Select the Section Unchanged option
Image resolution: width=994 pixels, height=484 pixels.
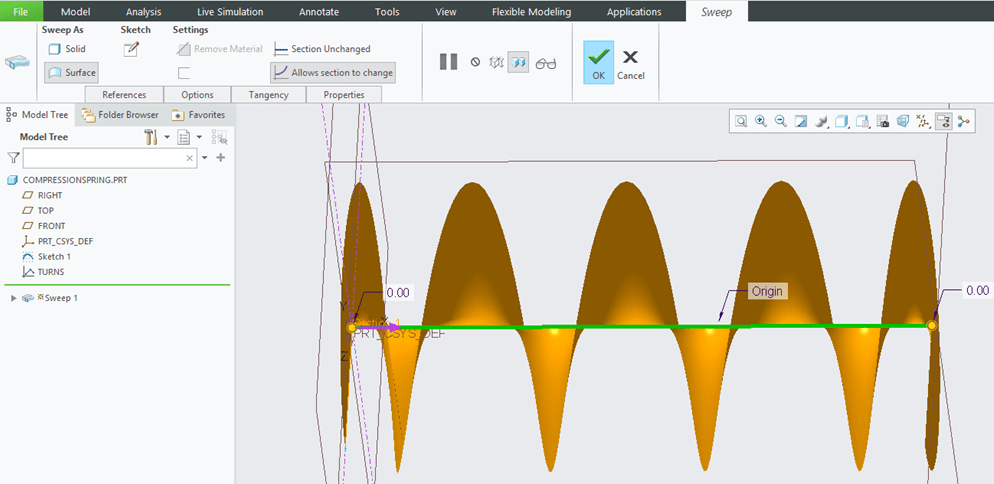pyautogui.click(x=322, y=49)
